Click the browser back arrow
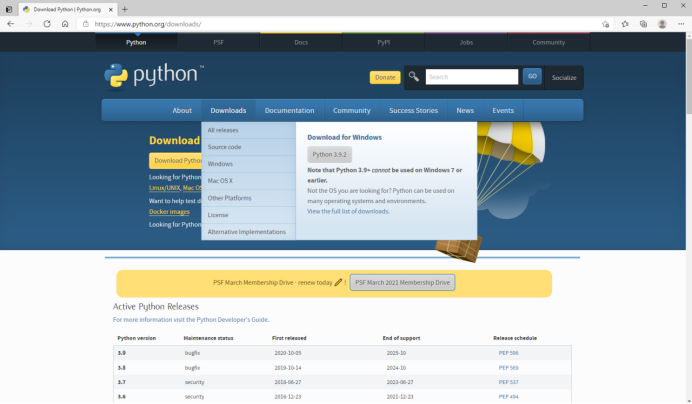The image size is (692, 404). [11, 24]
